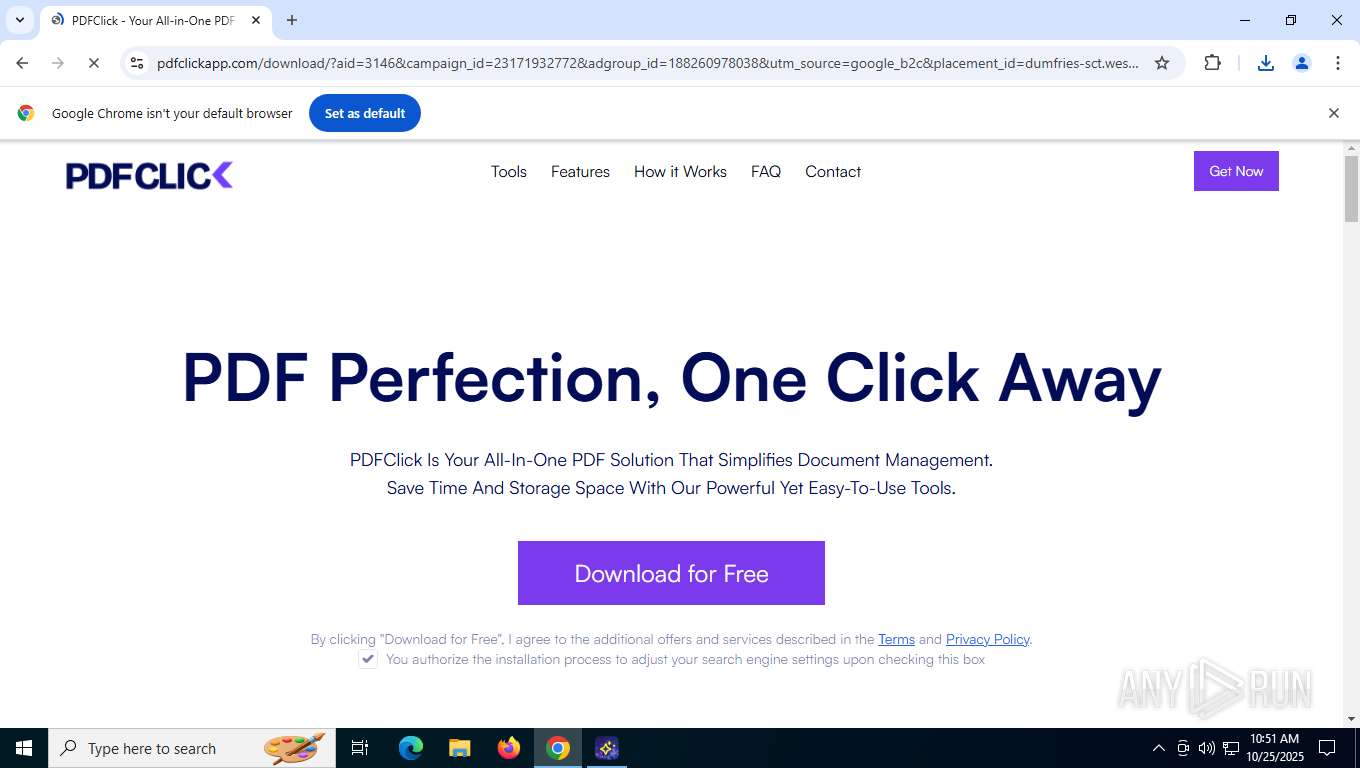Click the Meet Now camera tray icon
Screen dimensions: 1360x768
click(1183, 748)
